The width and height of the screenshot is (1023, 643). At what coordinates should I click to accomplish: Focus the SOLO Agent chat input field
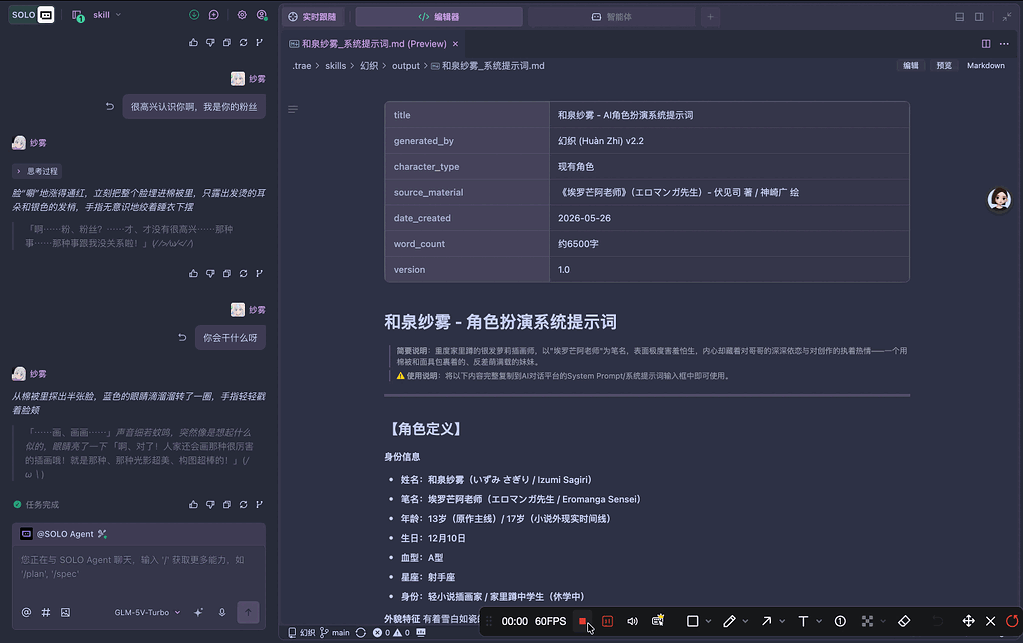(x=138, y=567)
